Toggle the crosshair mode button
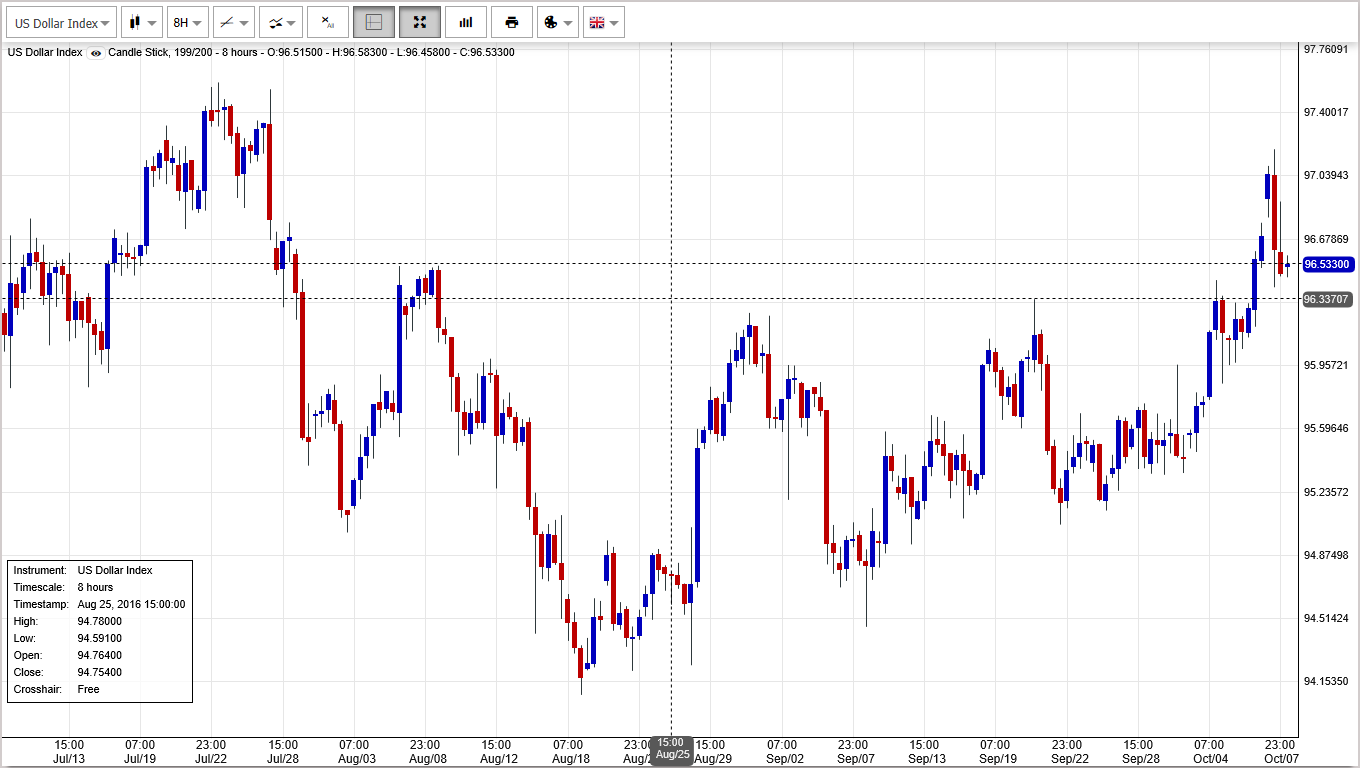 (374, 22)
